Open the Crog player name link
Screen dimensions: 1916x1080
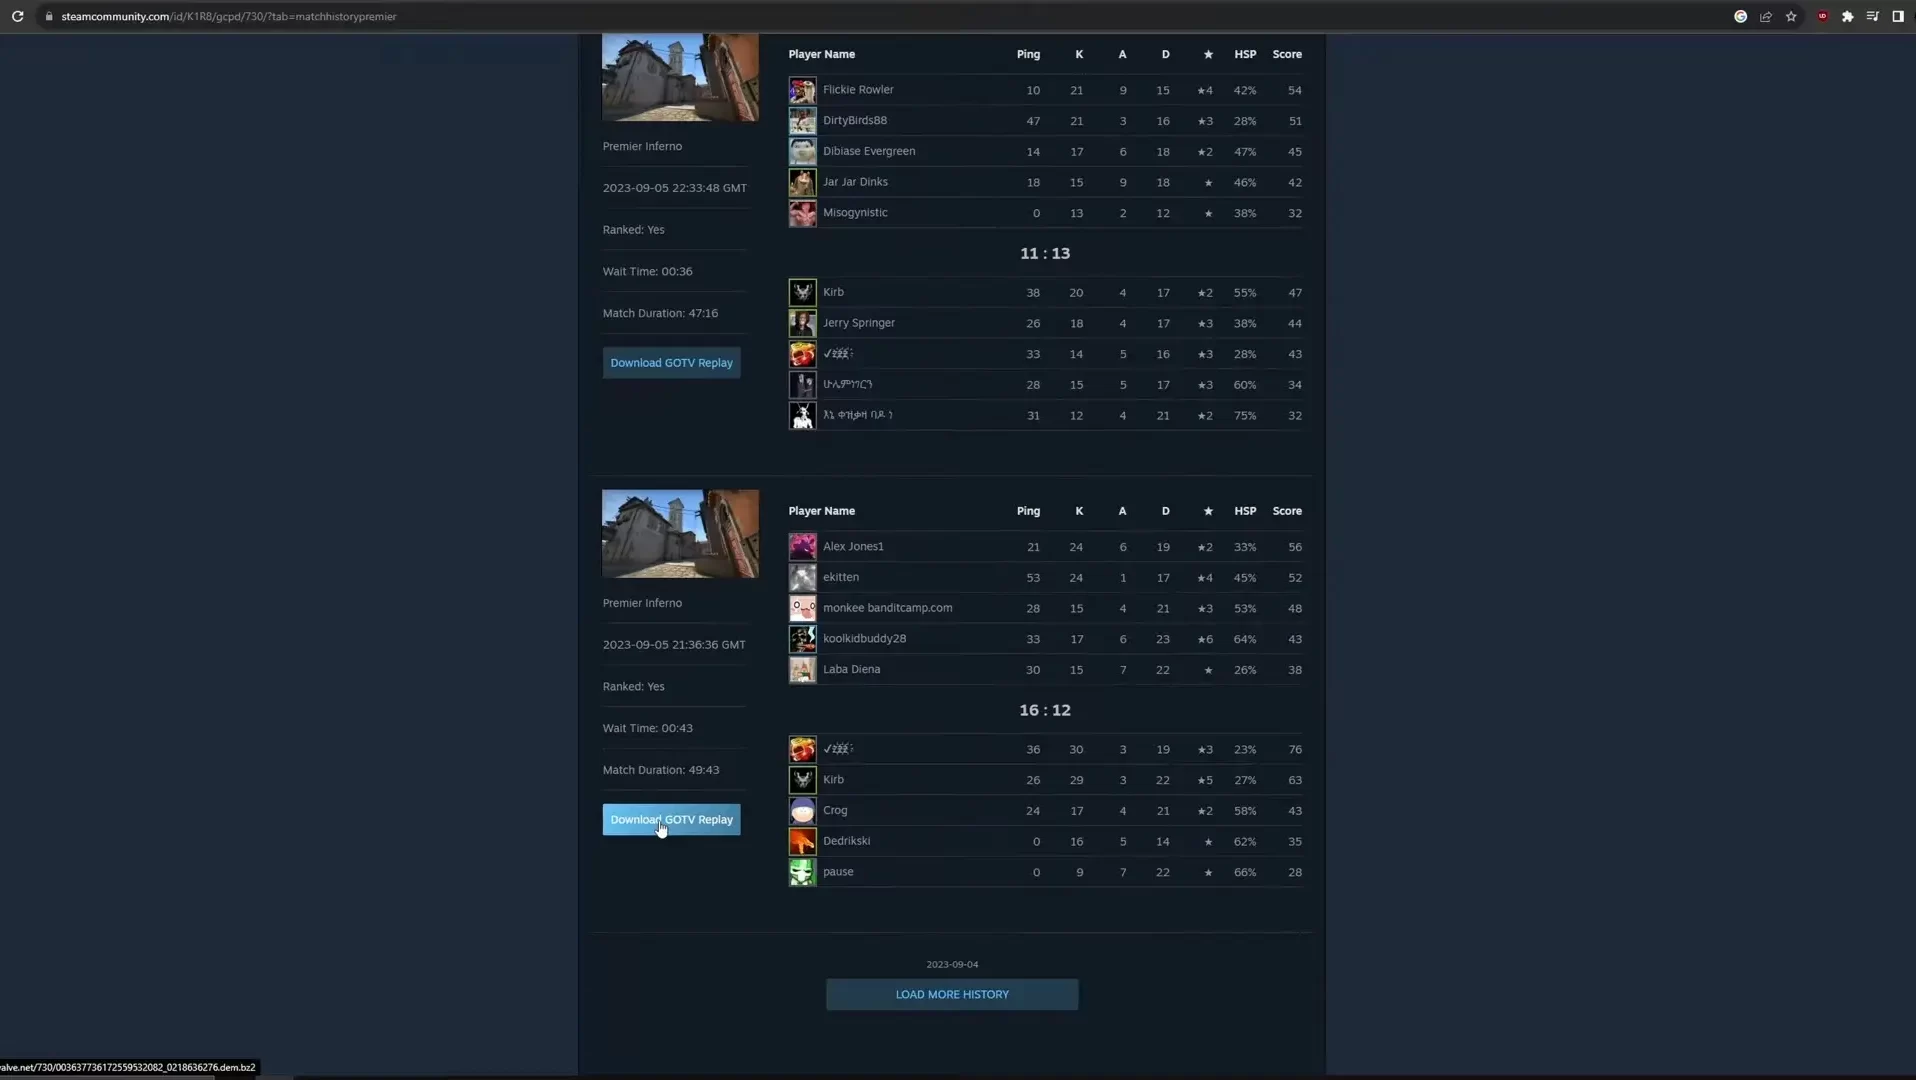point(835,811)
